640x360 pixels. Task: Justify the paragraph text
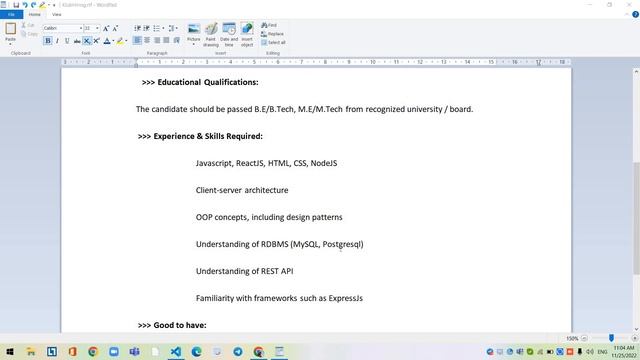coord(167,40)
